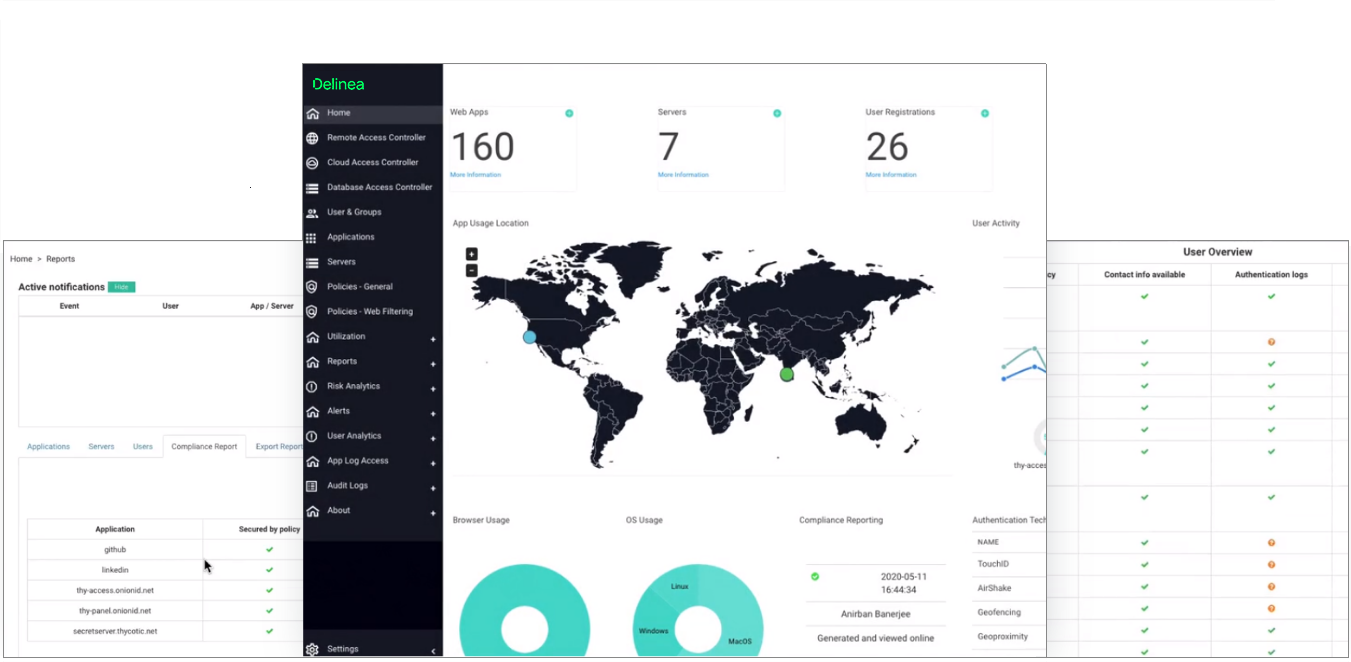Click the Database Access Controller icon

[x=313, y=188]
